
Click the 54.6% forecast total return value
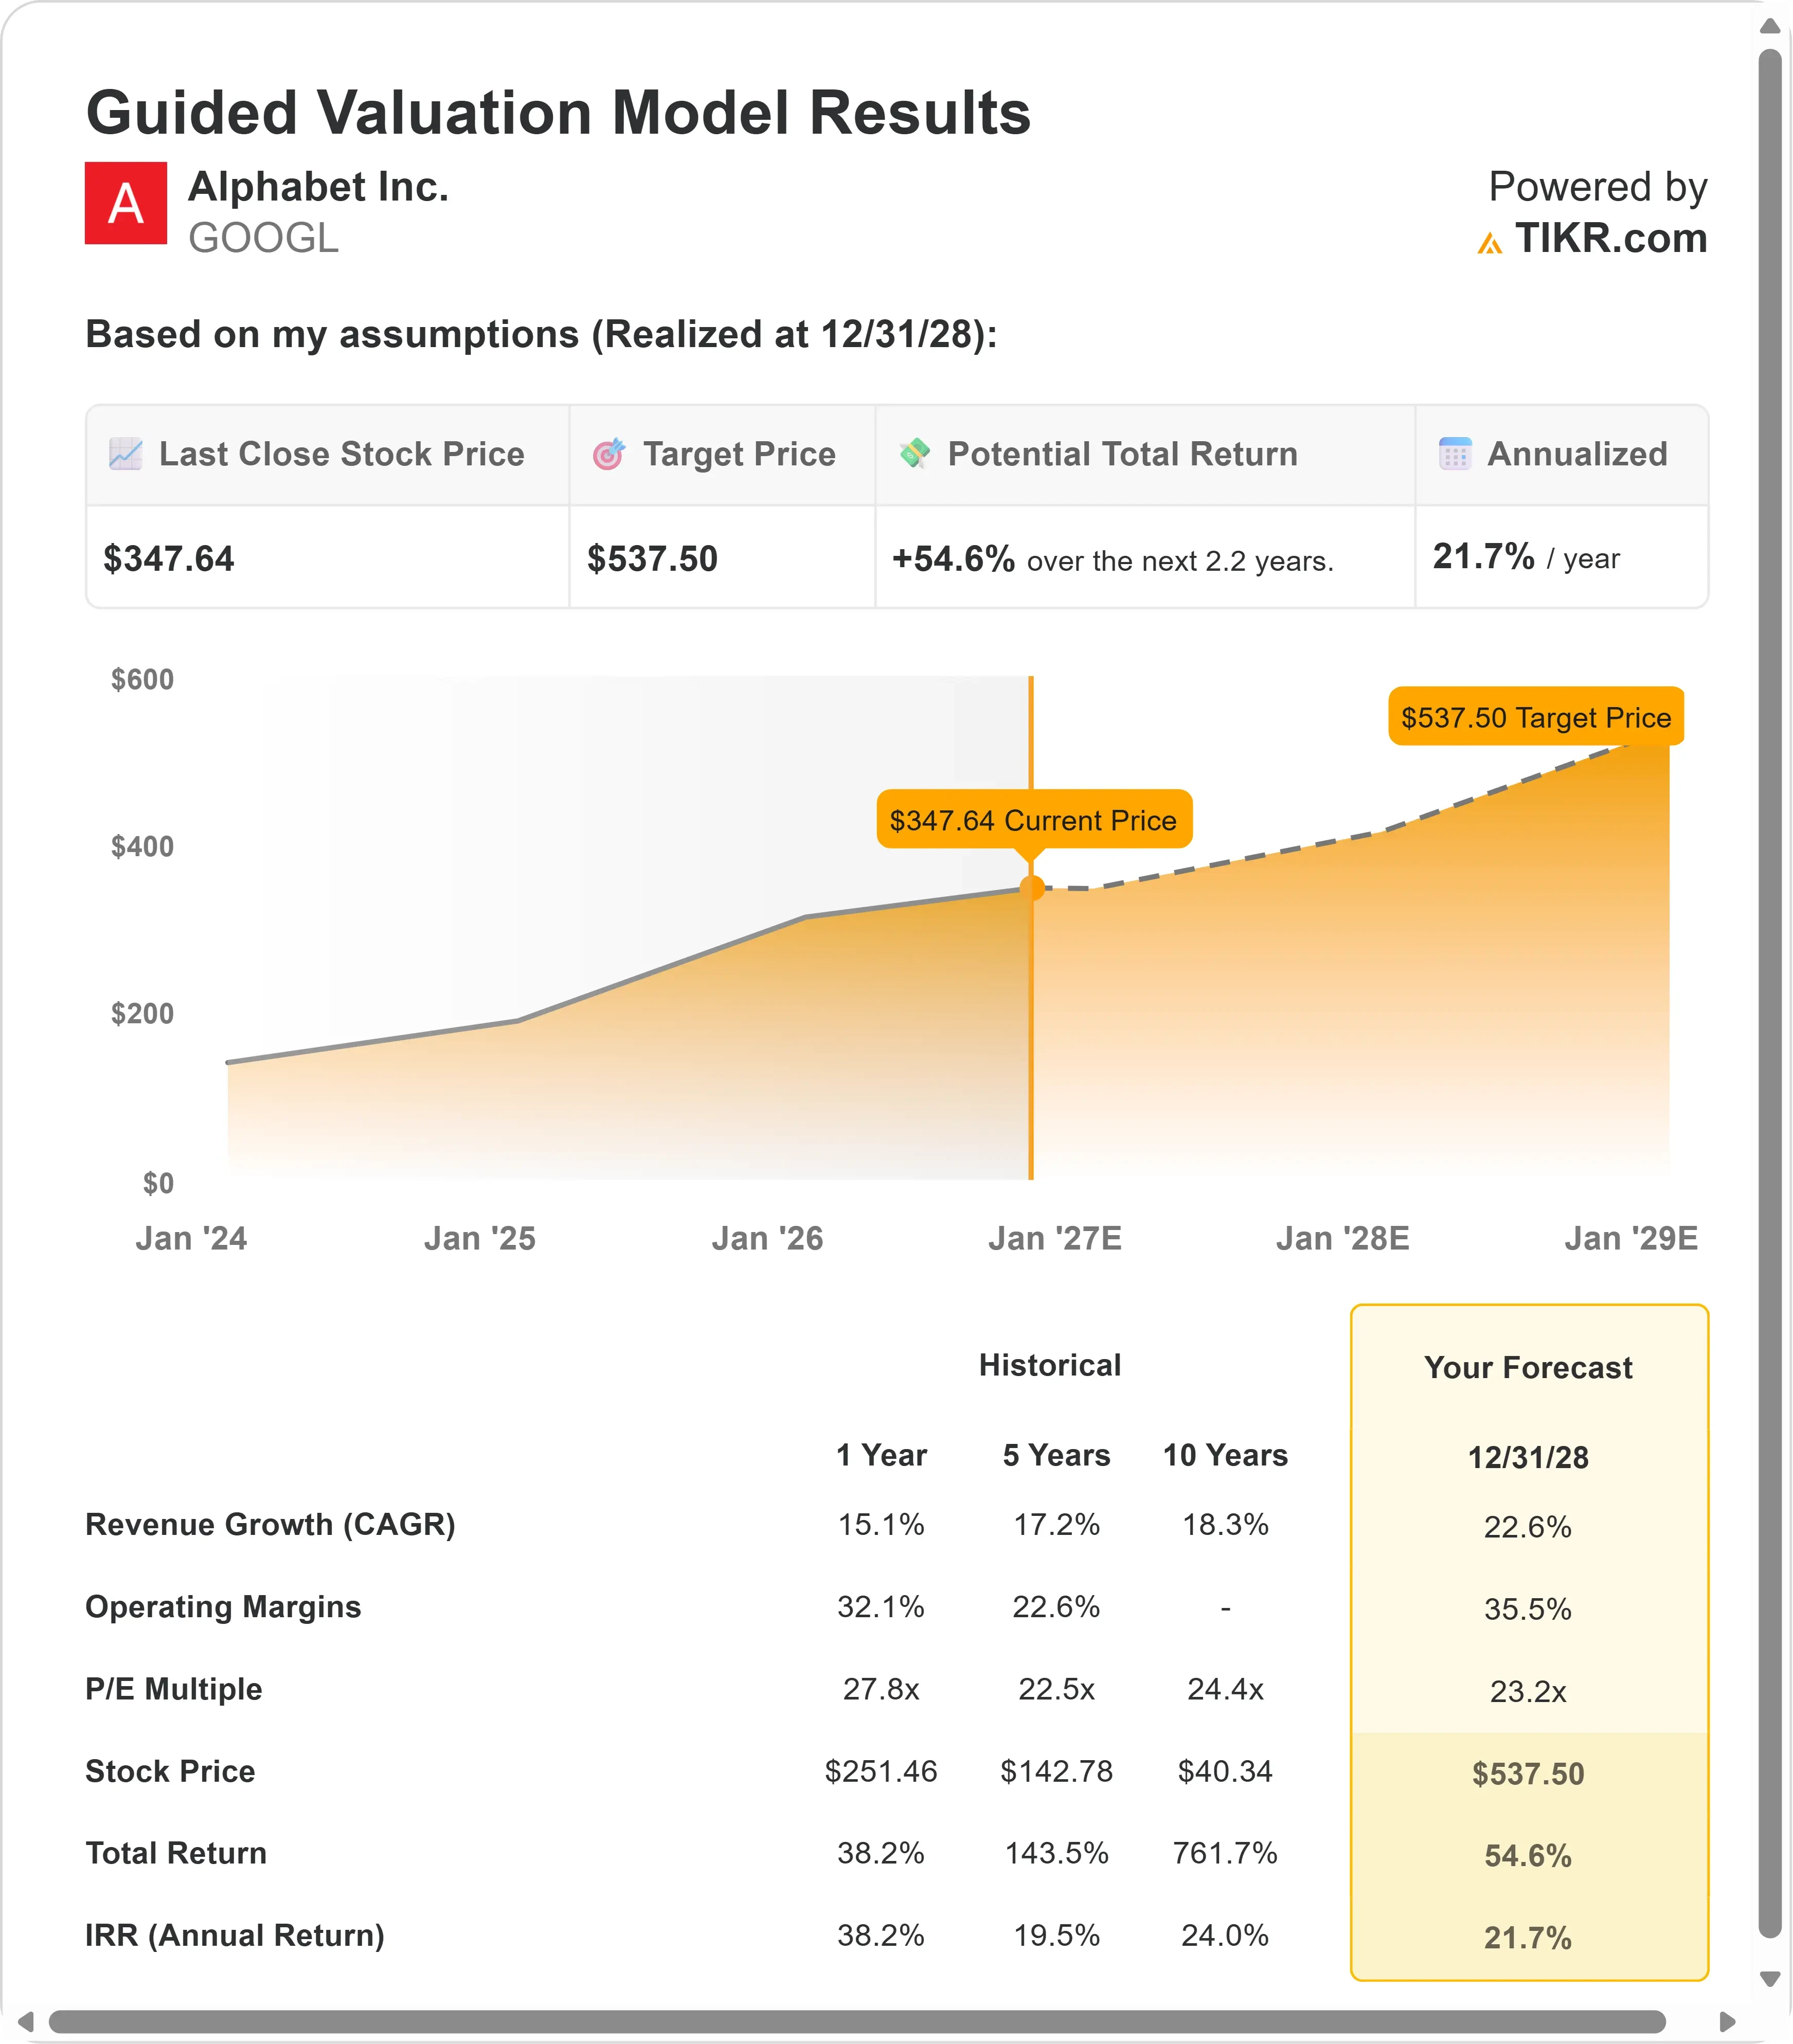[x=1528, y=1856]
